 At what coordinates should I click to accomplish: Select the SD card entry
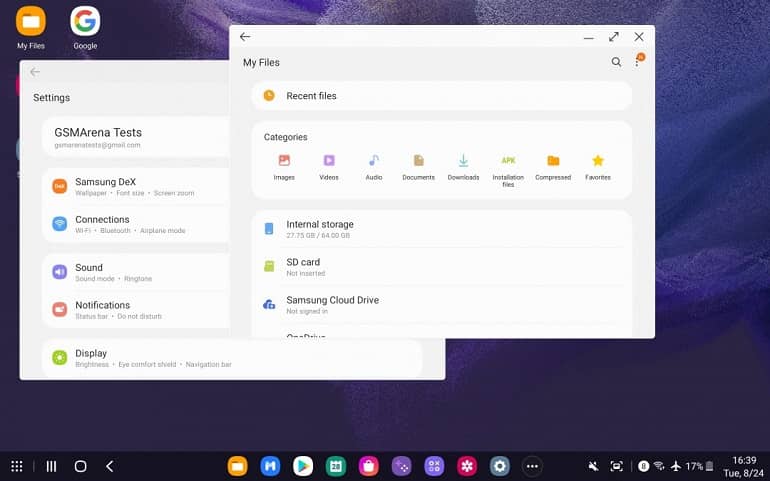pyautogui.click(x=441, y=267)
